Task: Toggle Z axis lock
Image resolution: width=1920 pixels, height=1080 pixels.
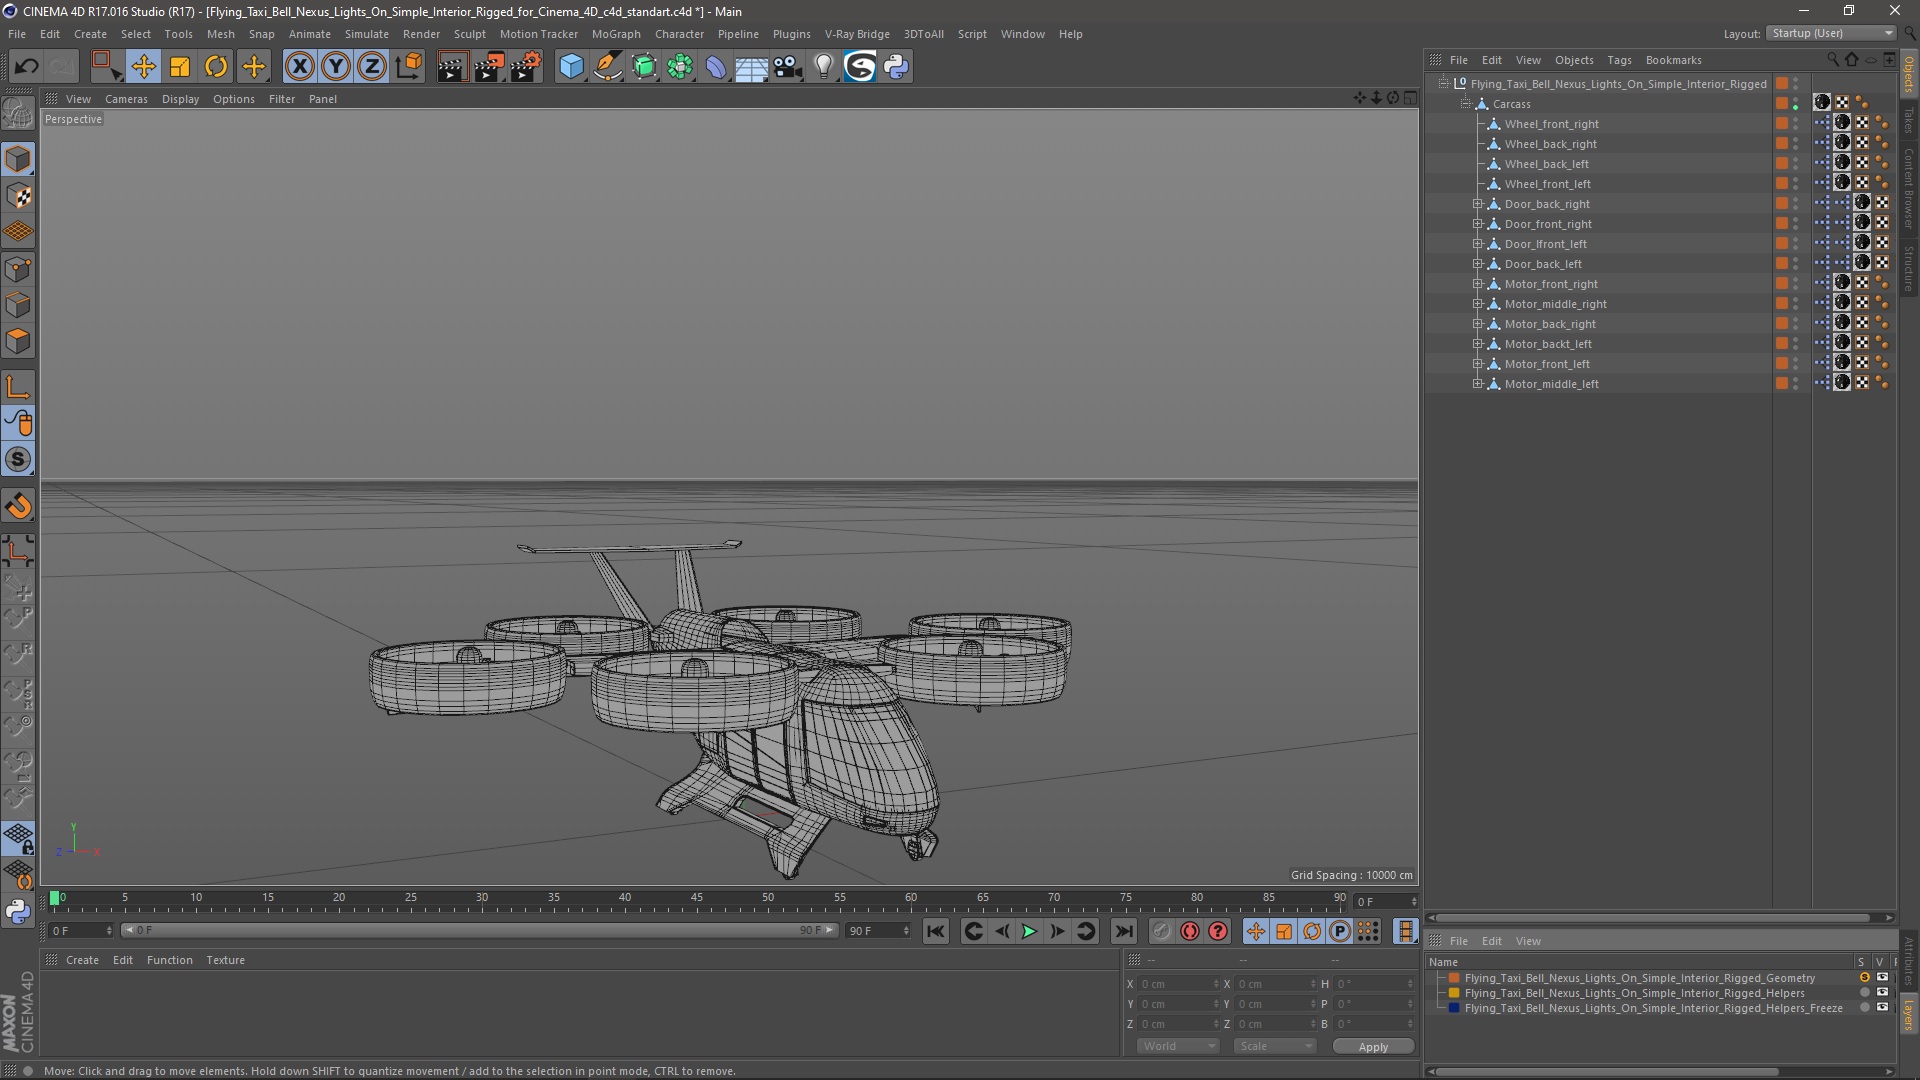Action: (372, 67)
